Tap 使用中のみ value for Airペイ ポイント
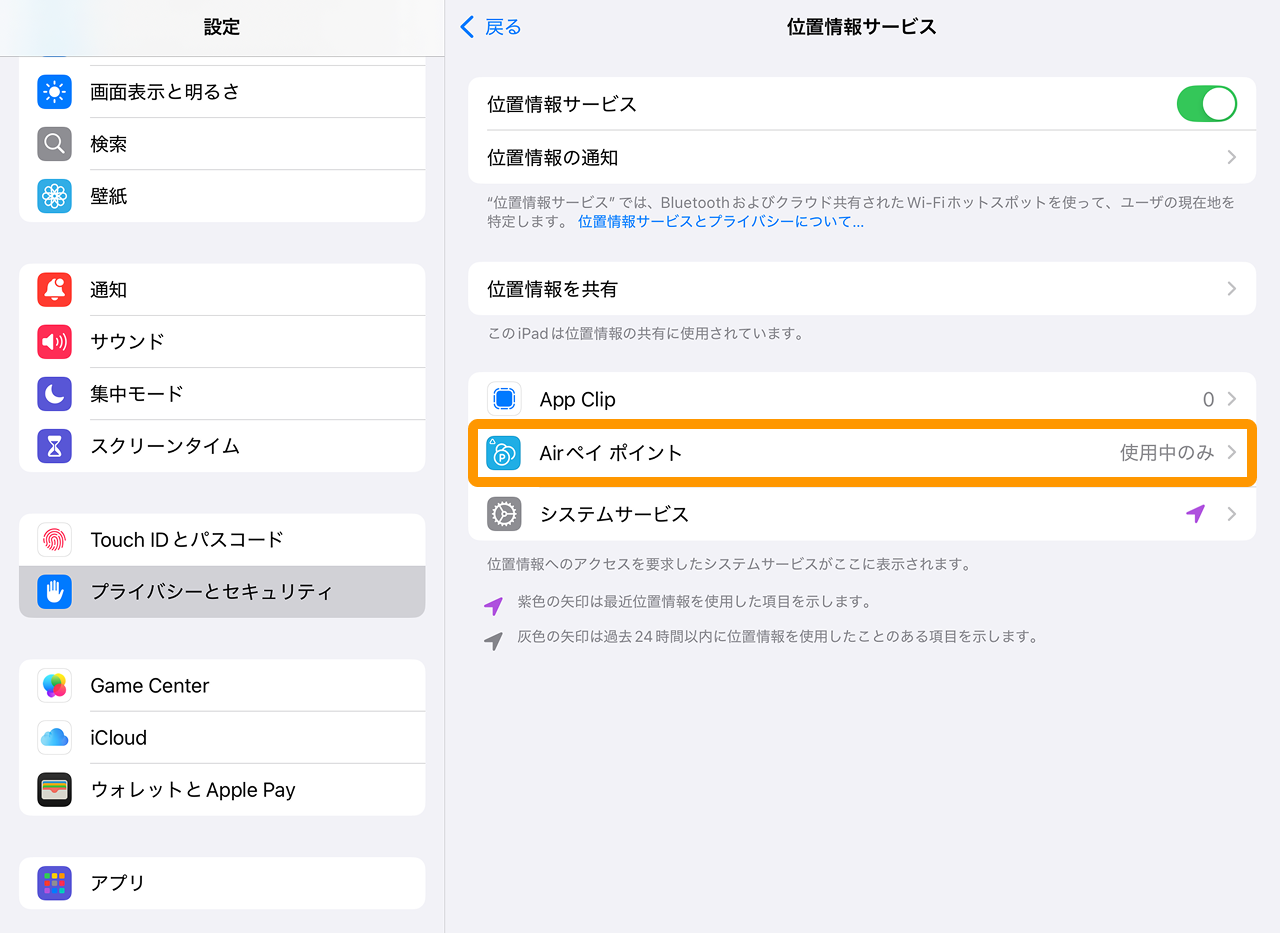This screenshot has height=933, width=1280. 1167,453
